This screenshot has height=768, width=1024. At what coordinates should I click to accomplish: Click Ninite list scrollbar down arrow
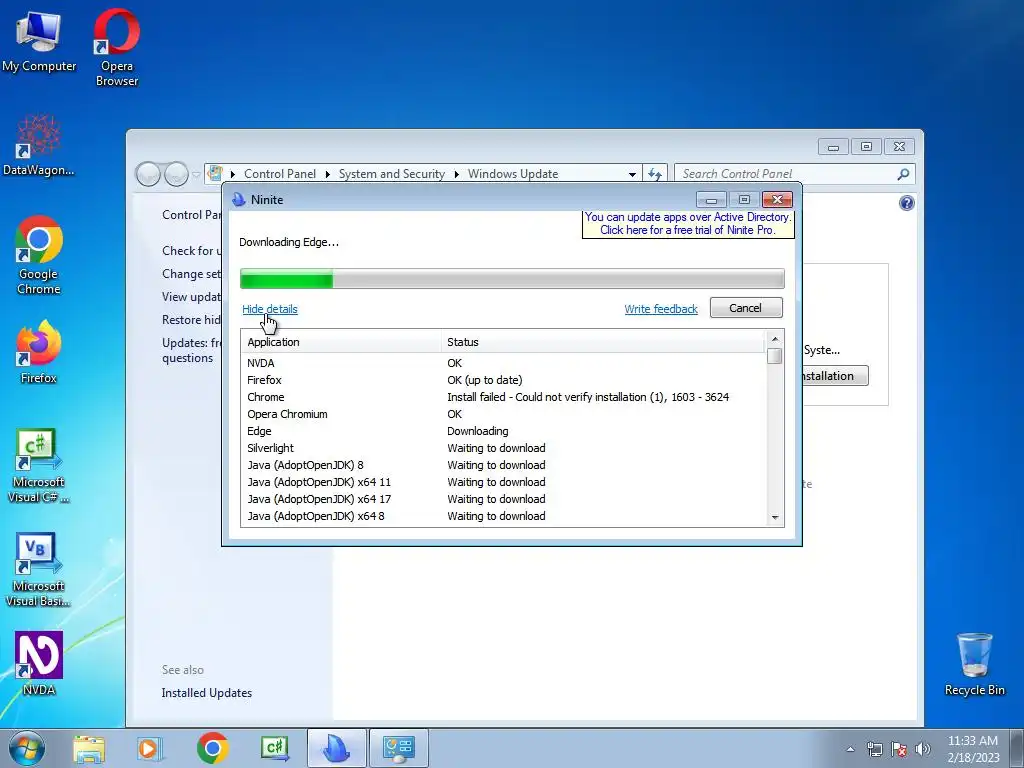pyautogui.click(x=775, y=518)
